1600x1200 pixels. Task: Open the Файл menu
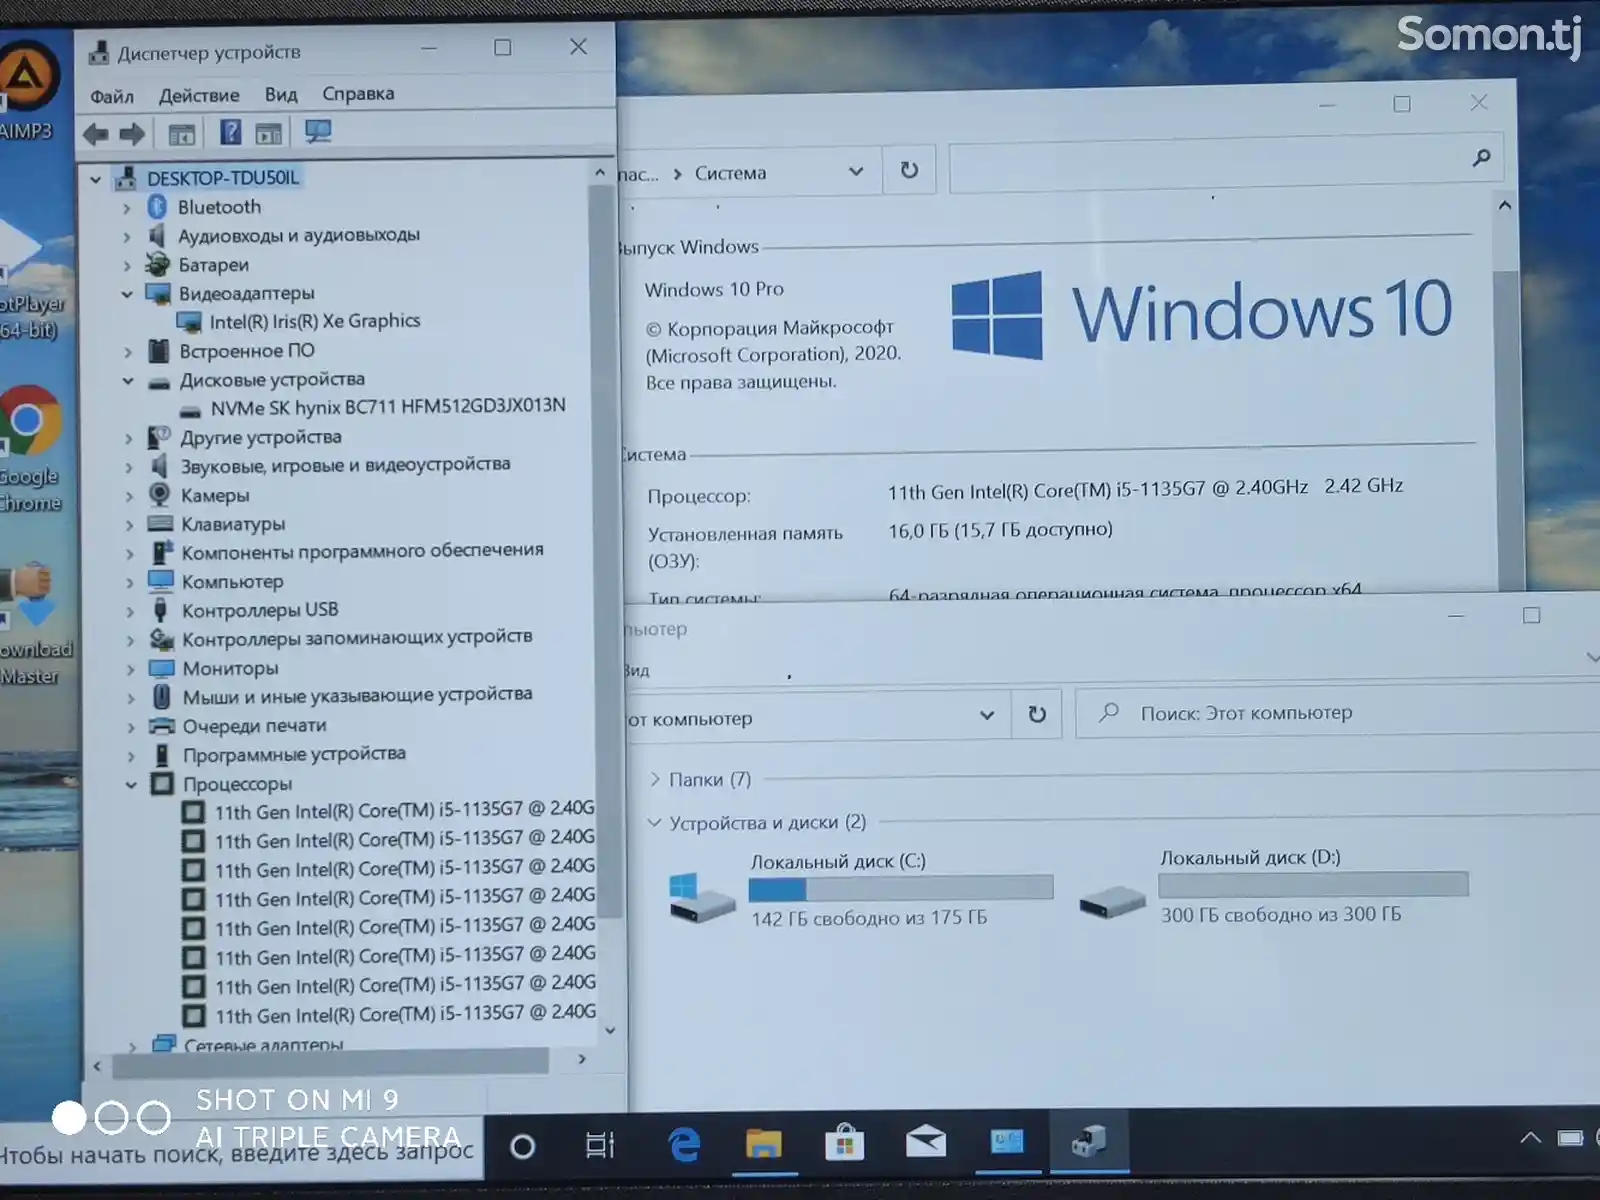(112, 96)
